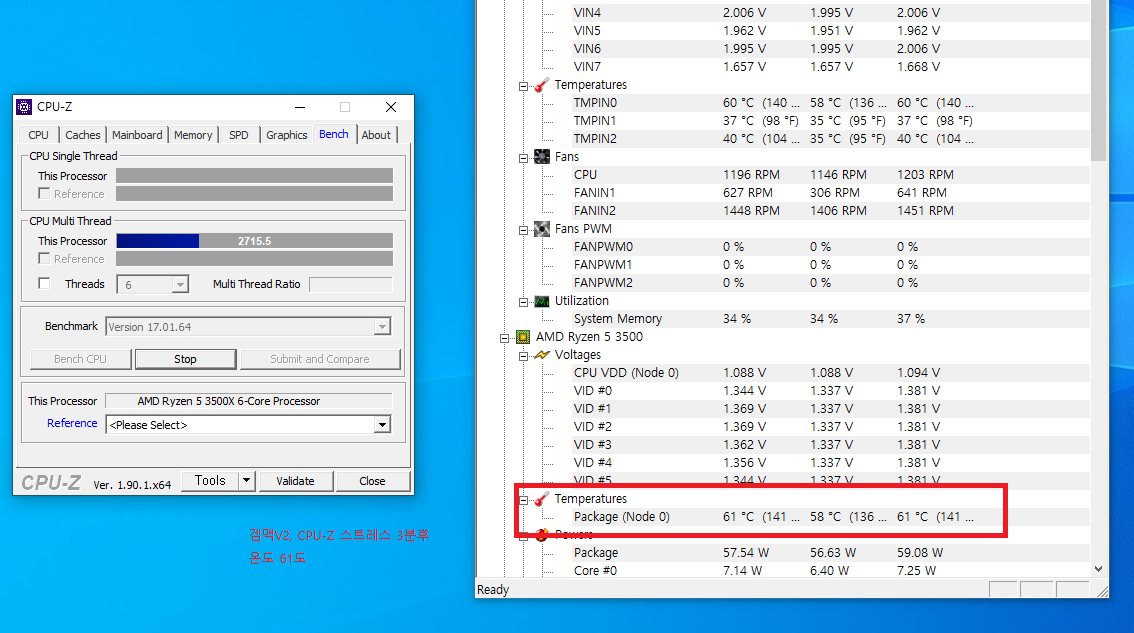The width and height of the screenshot is (1134, 633).
Task: Collapse the Voltages tree node
Action: pos(524,356)
